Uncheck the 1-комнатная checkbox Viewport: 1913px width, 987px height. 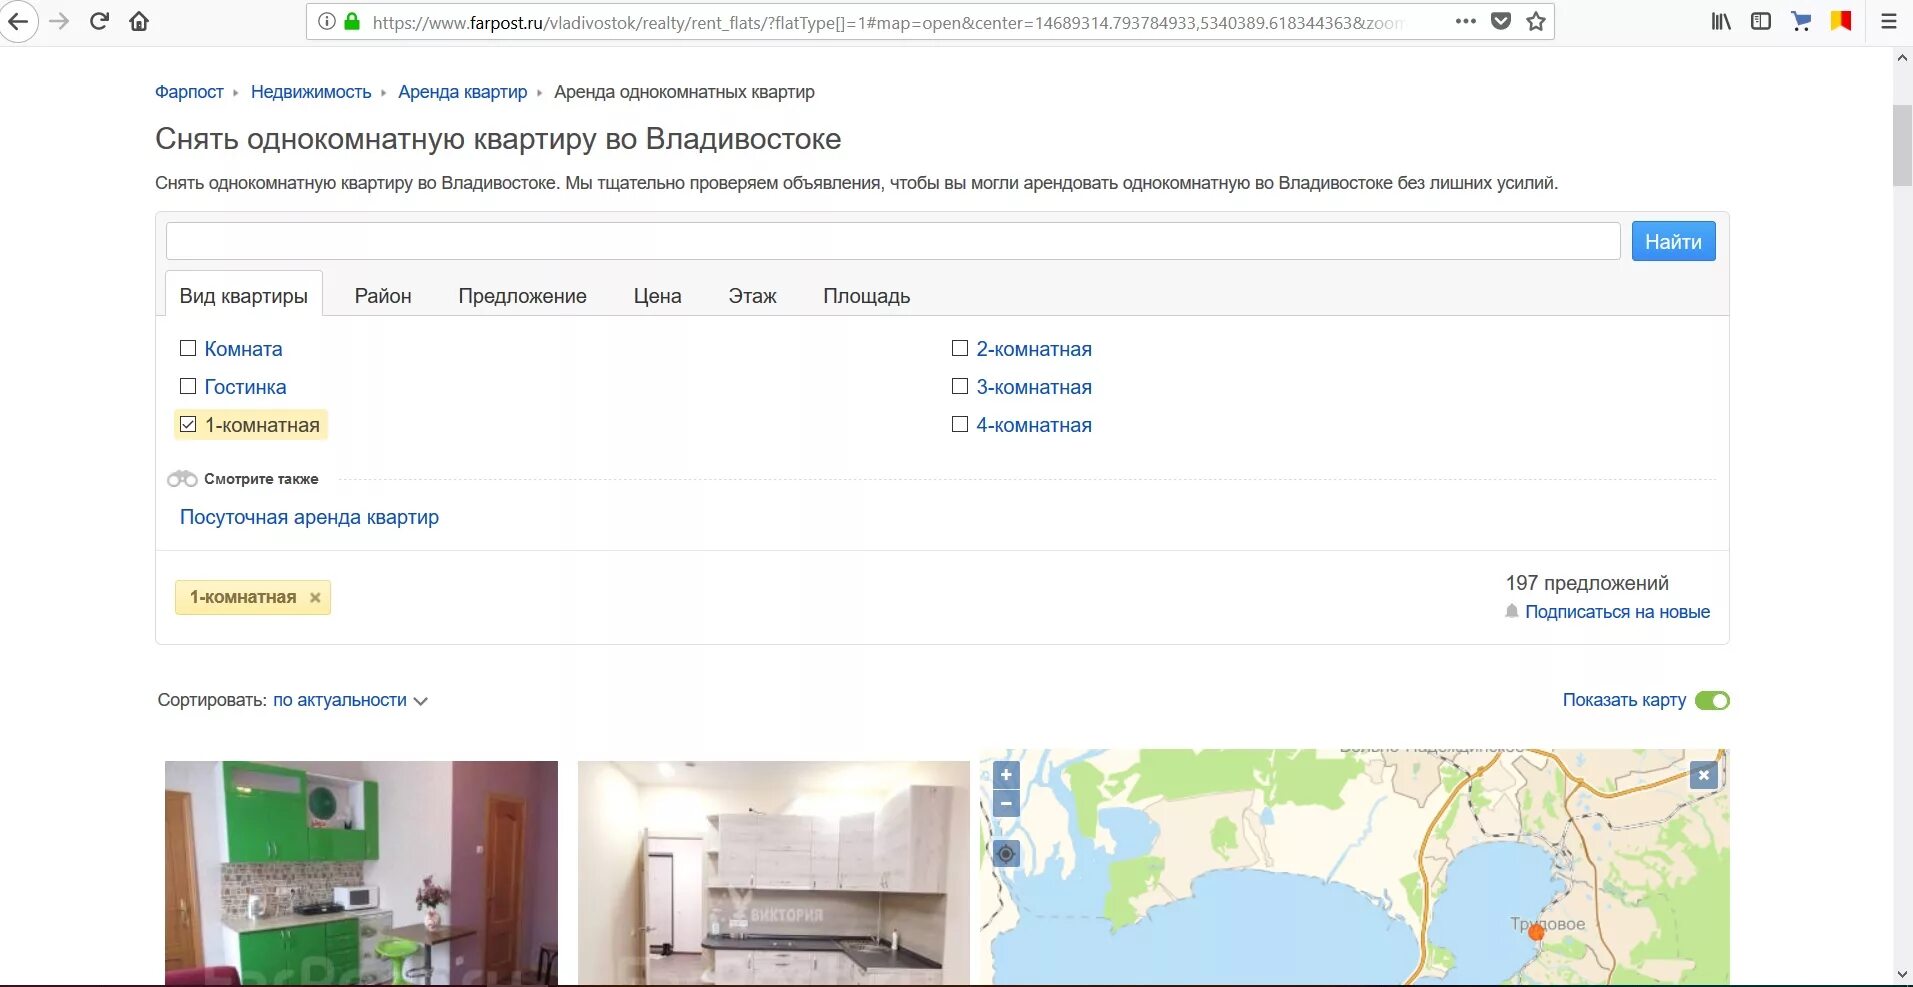pyautogui.click(x=188, y=424)
